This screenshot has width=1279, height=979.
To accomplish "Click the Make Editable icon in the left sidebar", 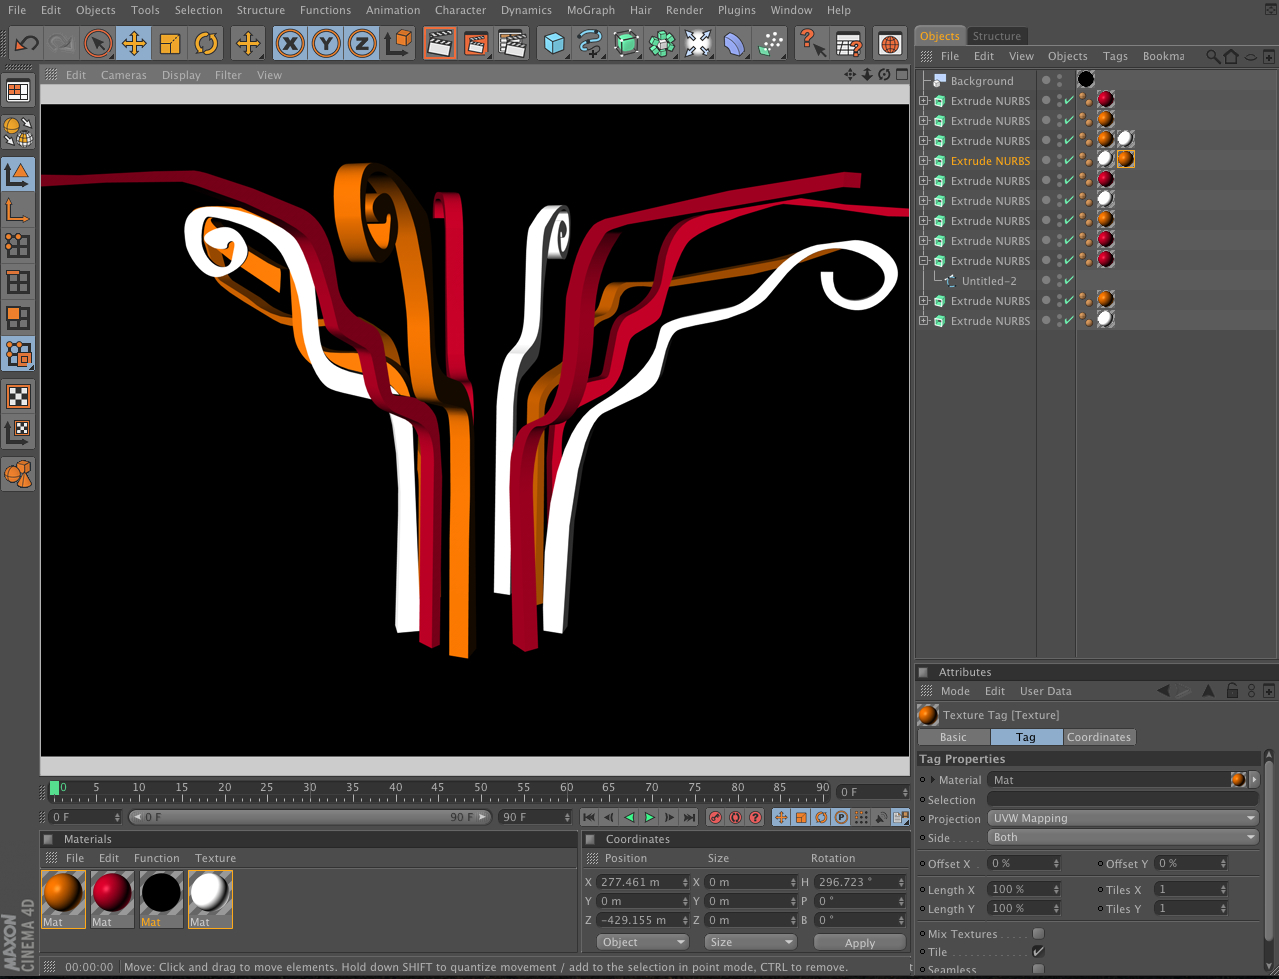I will point(18,131).
